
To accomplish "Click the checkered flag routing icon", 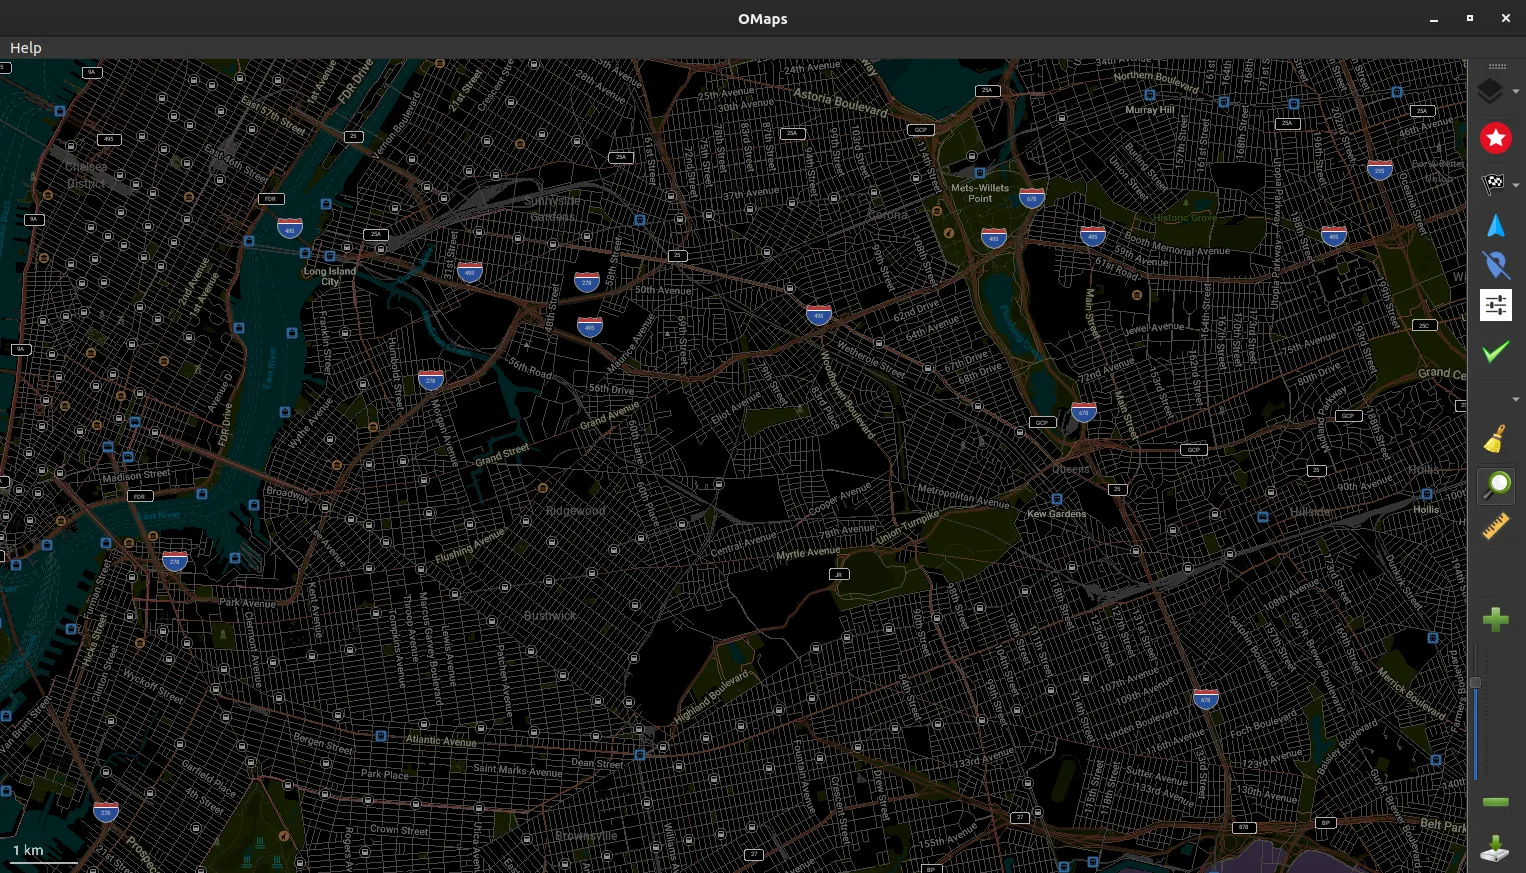I will click(x=1492, y=183).
